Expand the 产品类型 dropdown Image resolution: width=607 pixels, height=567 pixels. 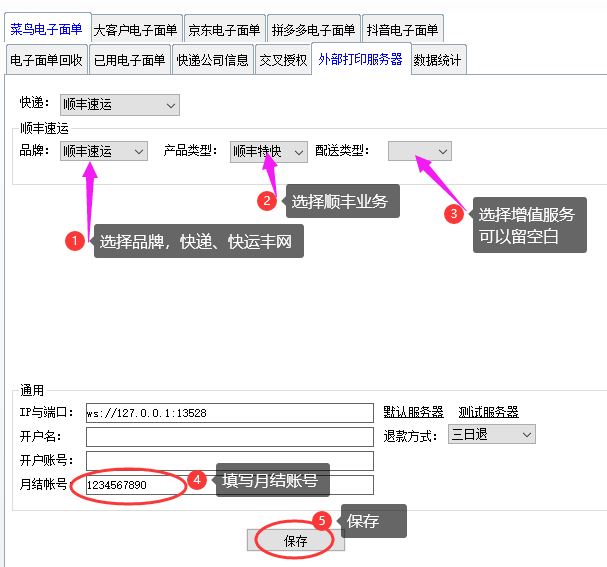point(268,151)
